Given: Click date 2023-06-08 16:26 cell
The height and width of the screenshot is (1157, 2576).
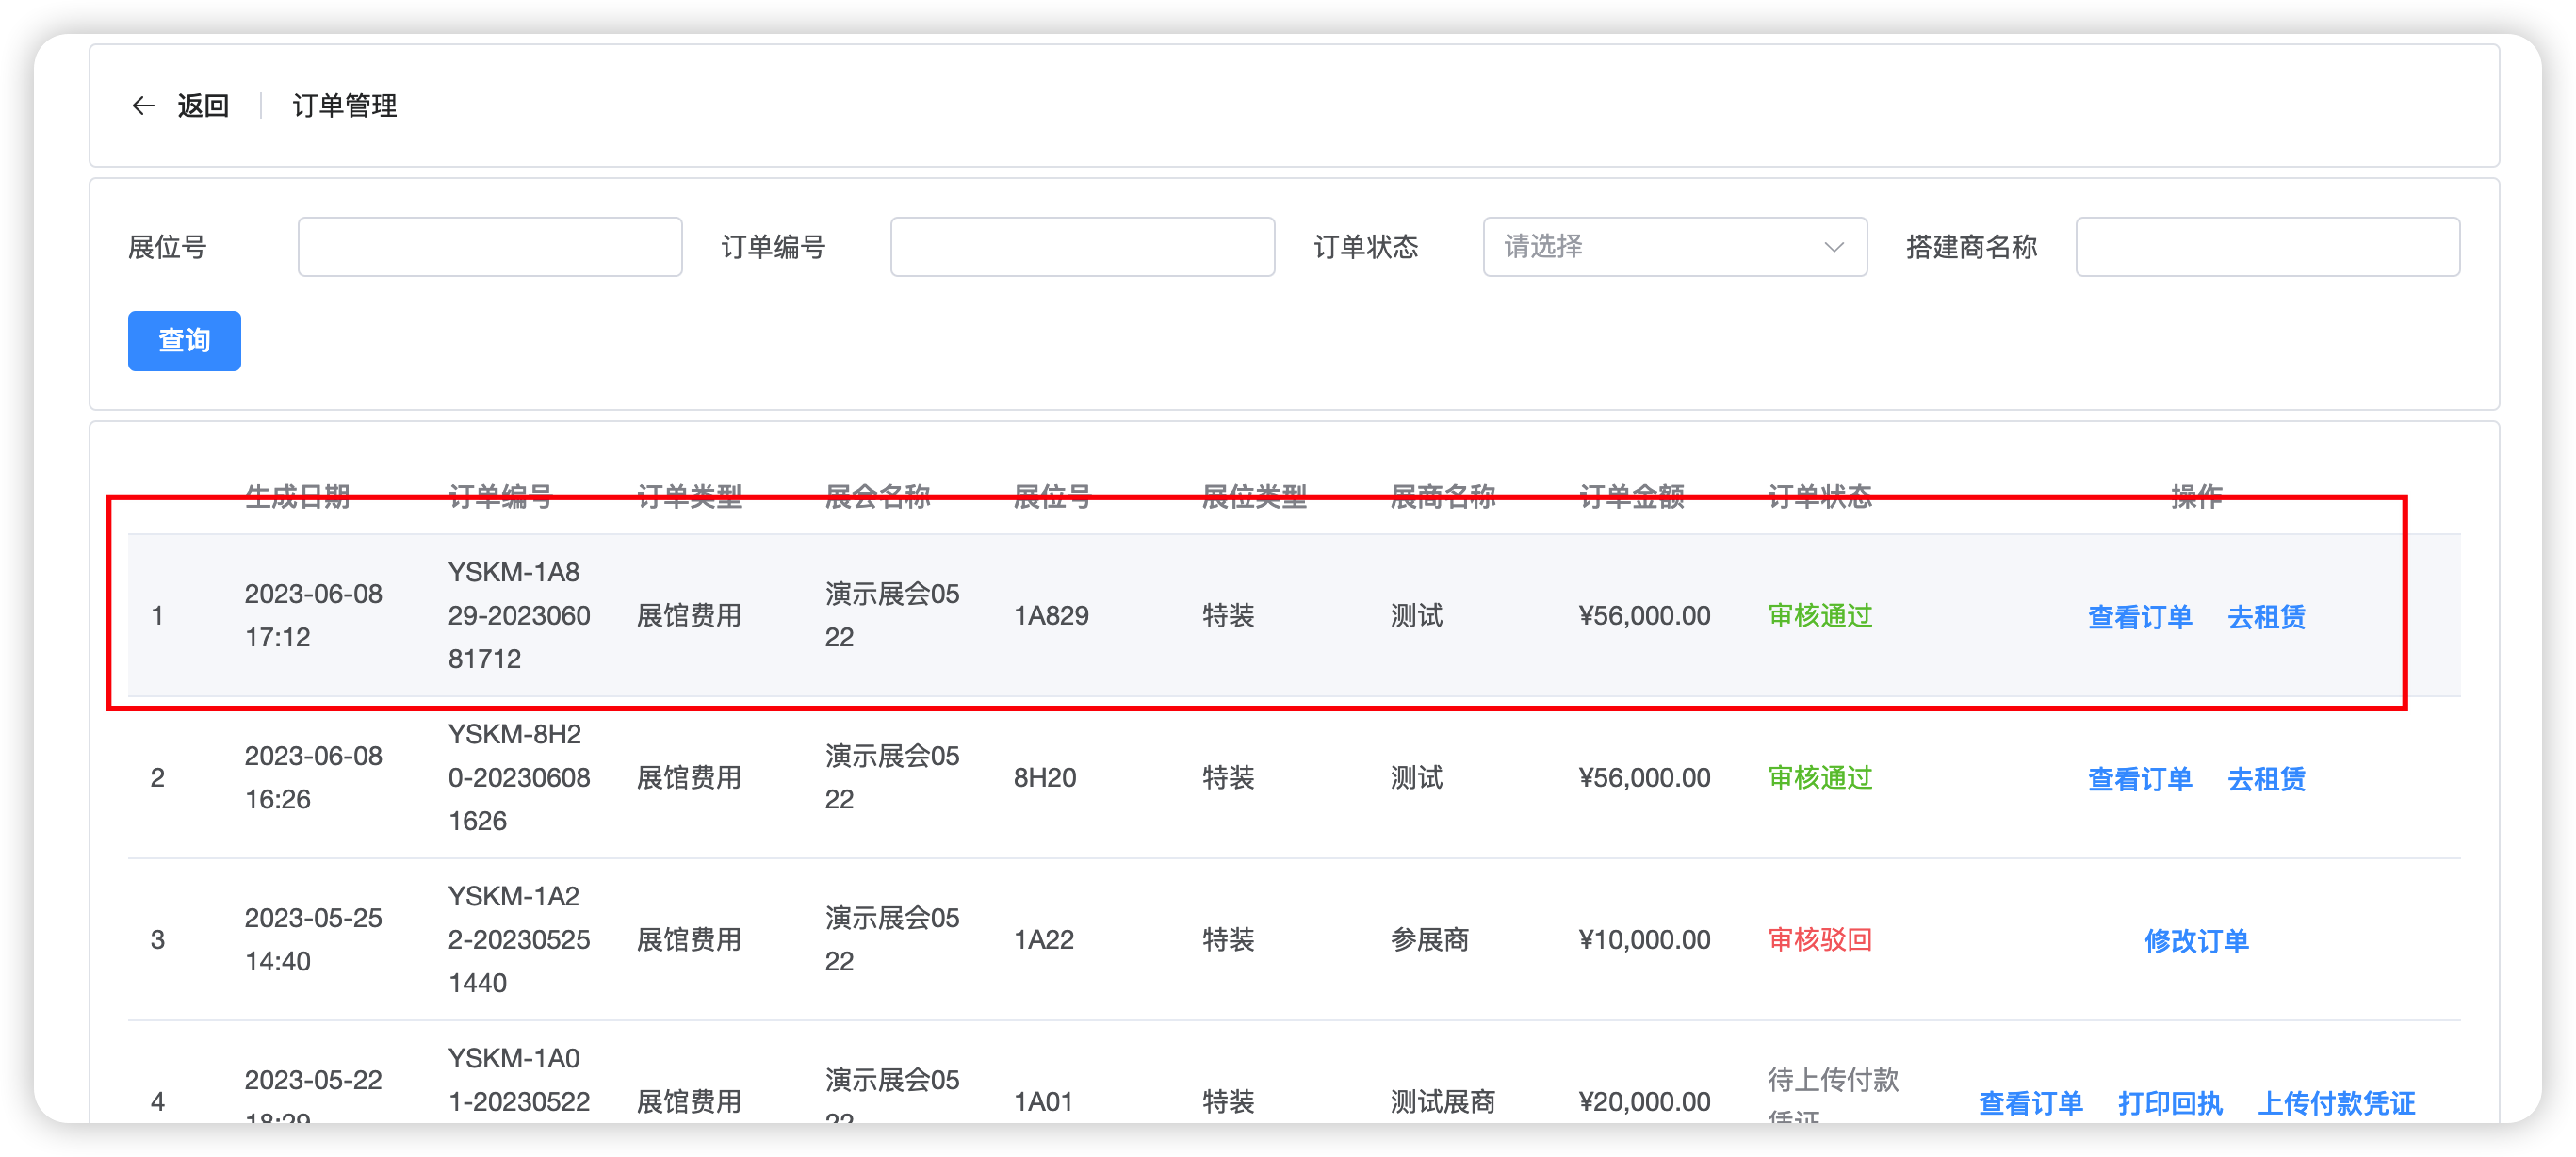Looking at the screenshot, I should click(313, 777).
